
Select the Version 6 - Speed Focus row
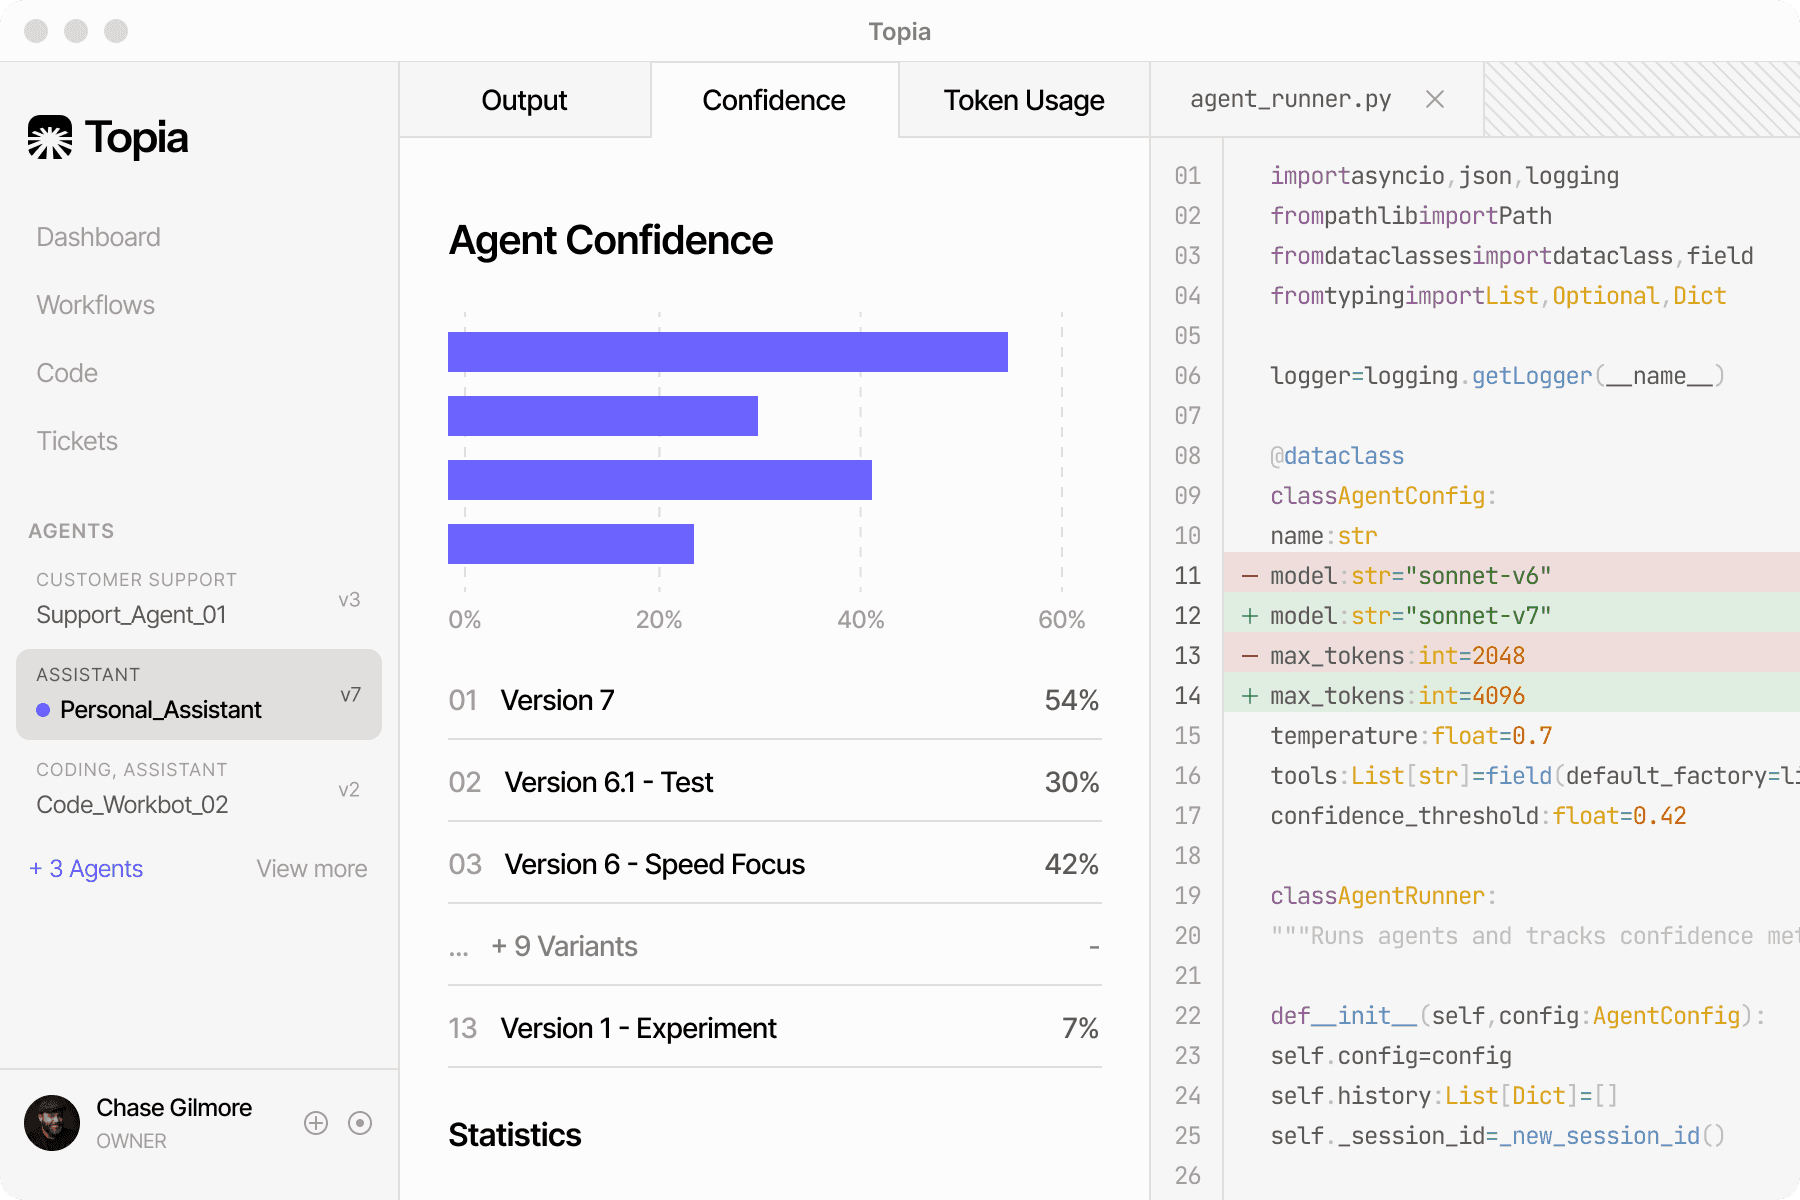pos(775,864)
